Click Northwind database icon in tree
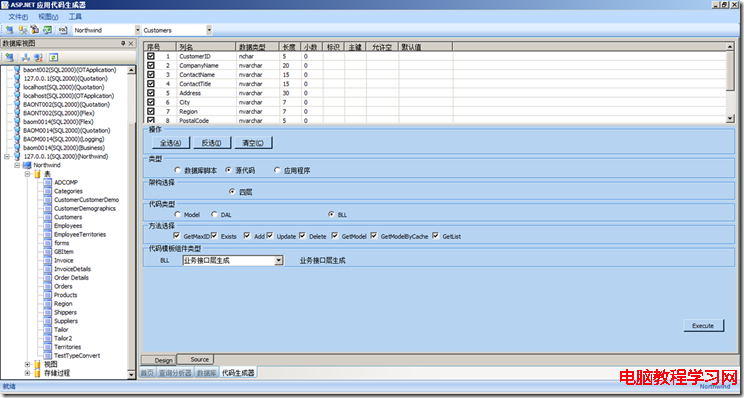 pos(28,165)
